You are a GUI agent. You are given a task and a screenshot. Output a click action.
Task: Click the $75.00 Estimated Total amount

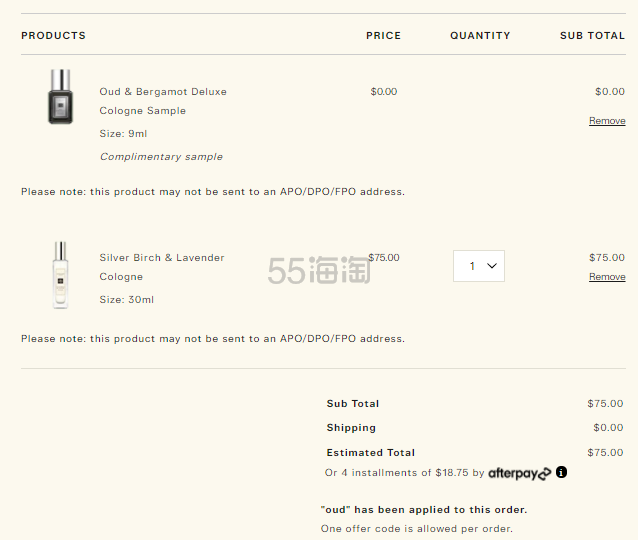coord(605,453)
